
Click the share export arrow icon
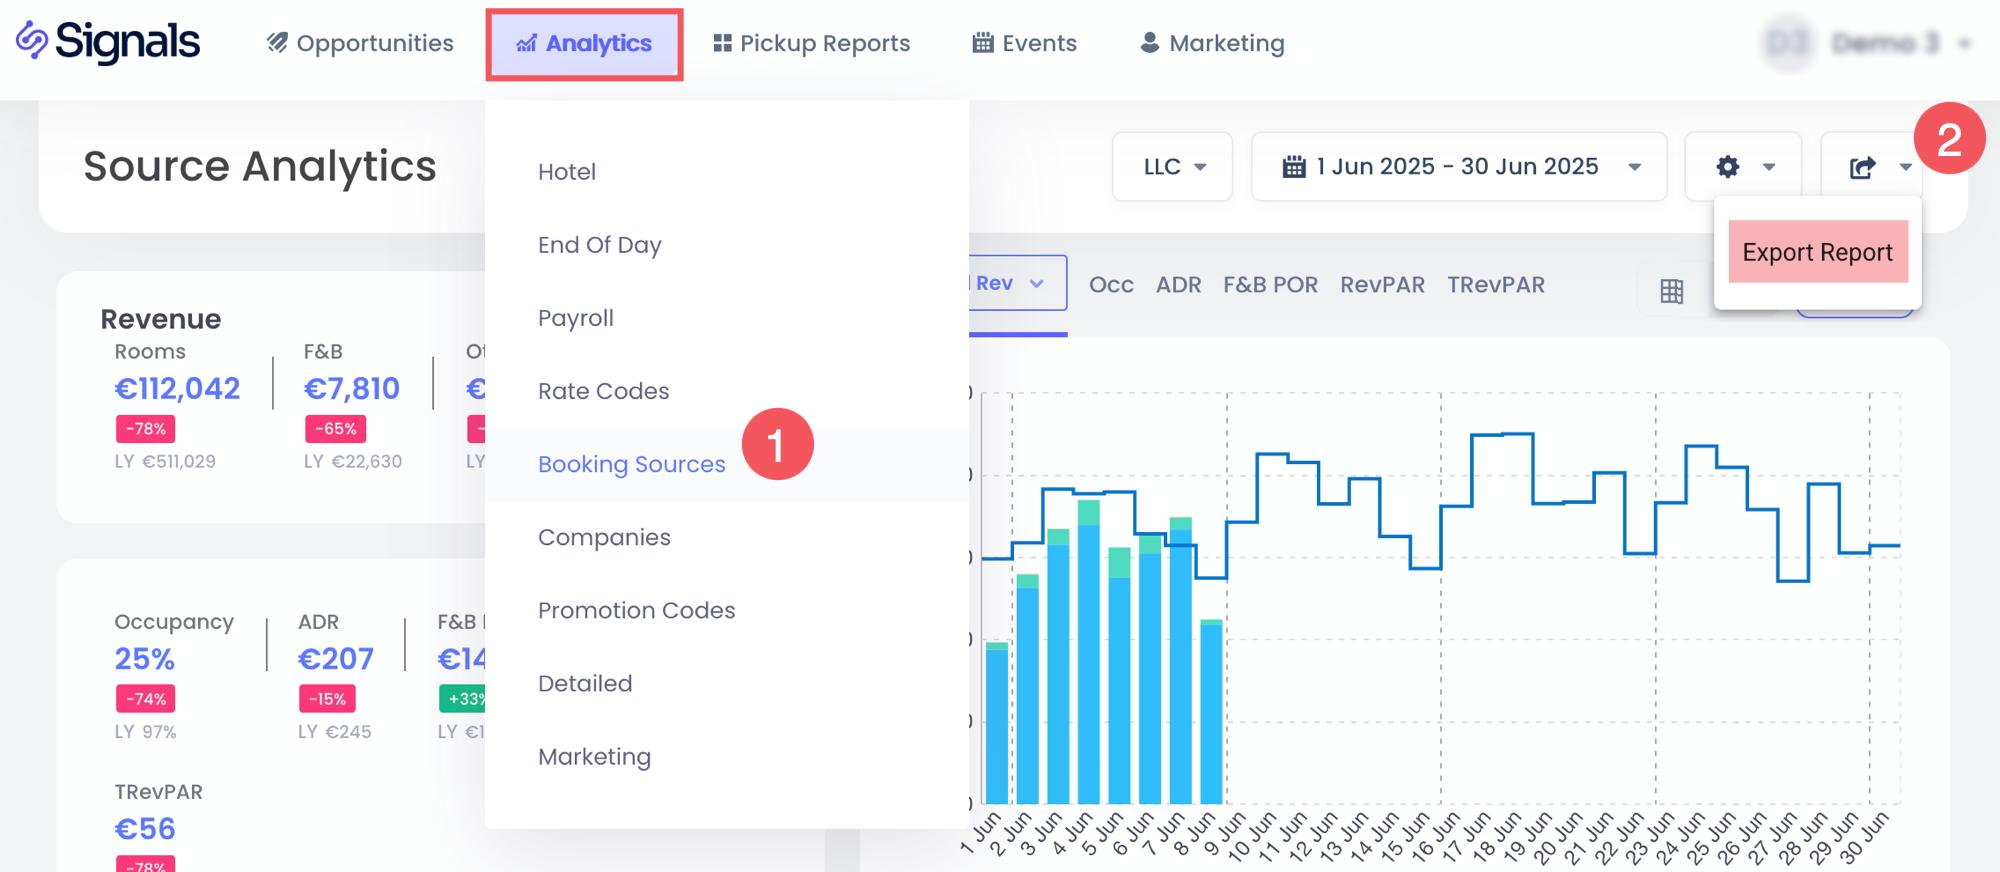[1862, 167]
